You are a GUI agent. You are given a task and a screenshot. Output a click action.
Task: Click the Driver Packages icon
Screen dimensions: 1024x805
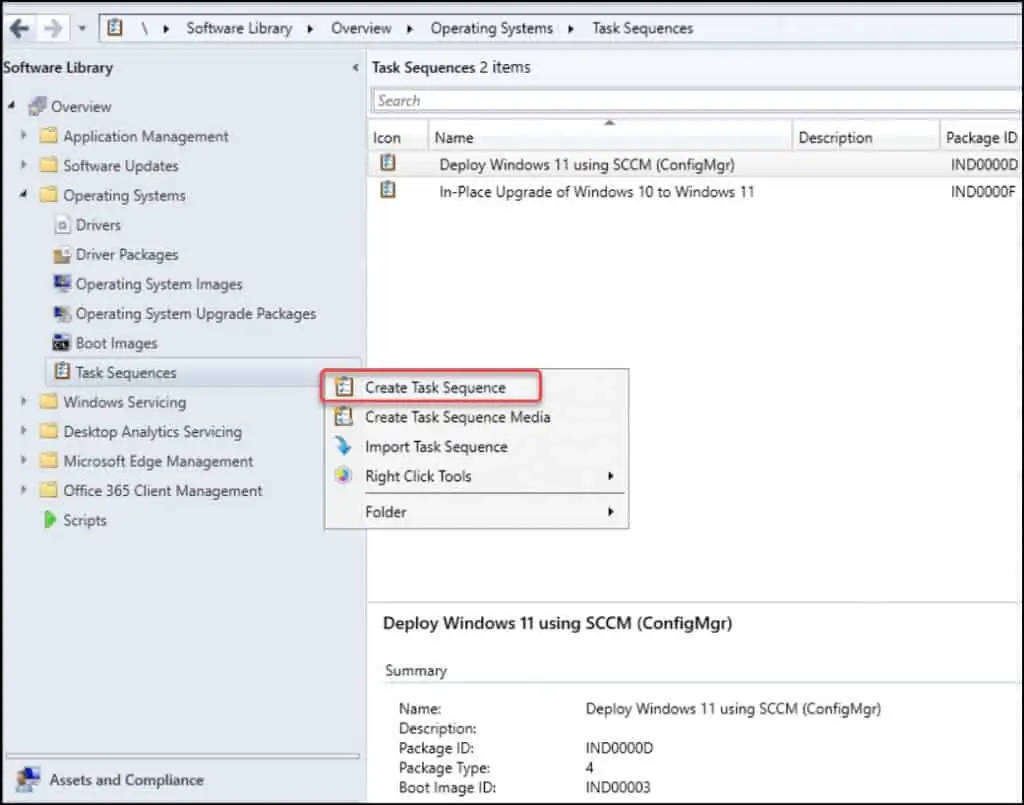(62, 255)
